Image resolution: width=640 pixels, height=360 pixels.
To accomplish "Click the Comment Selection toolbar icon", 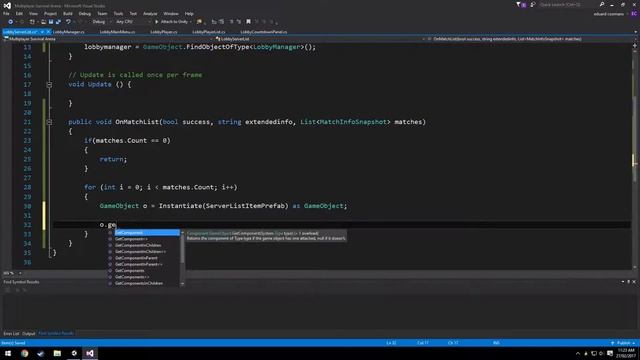I will 231,22.
